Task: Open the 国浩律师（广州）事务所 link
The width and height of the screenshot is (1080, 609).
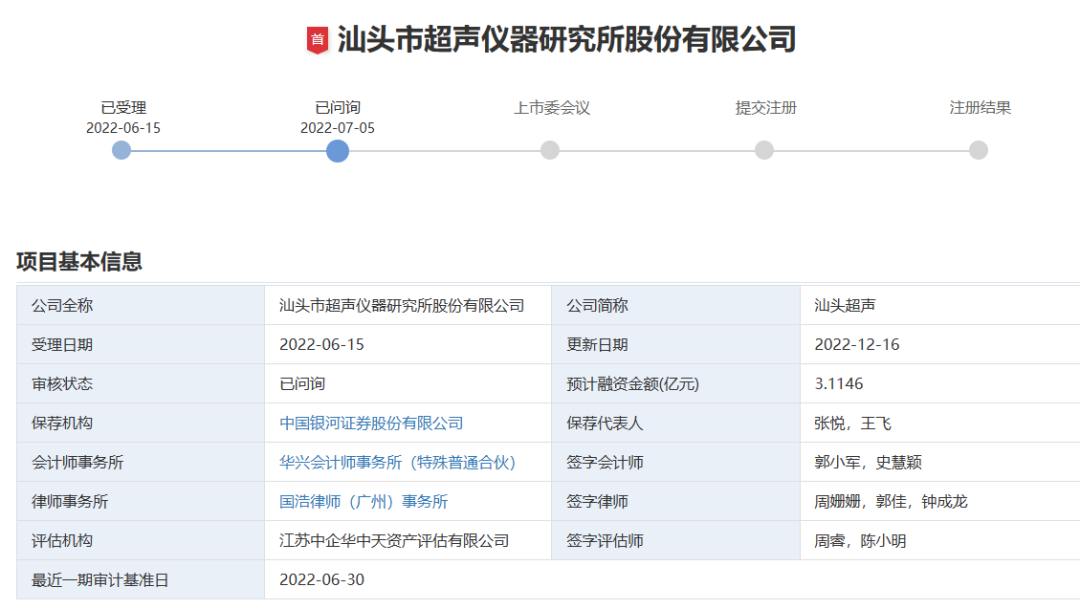Action: pos(364,502)
